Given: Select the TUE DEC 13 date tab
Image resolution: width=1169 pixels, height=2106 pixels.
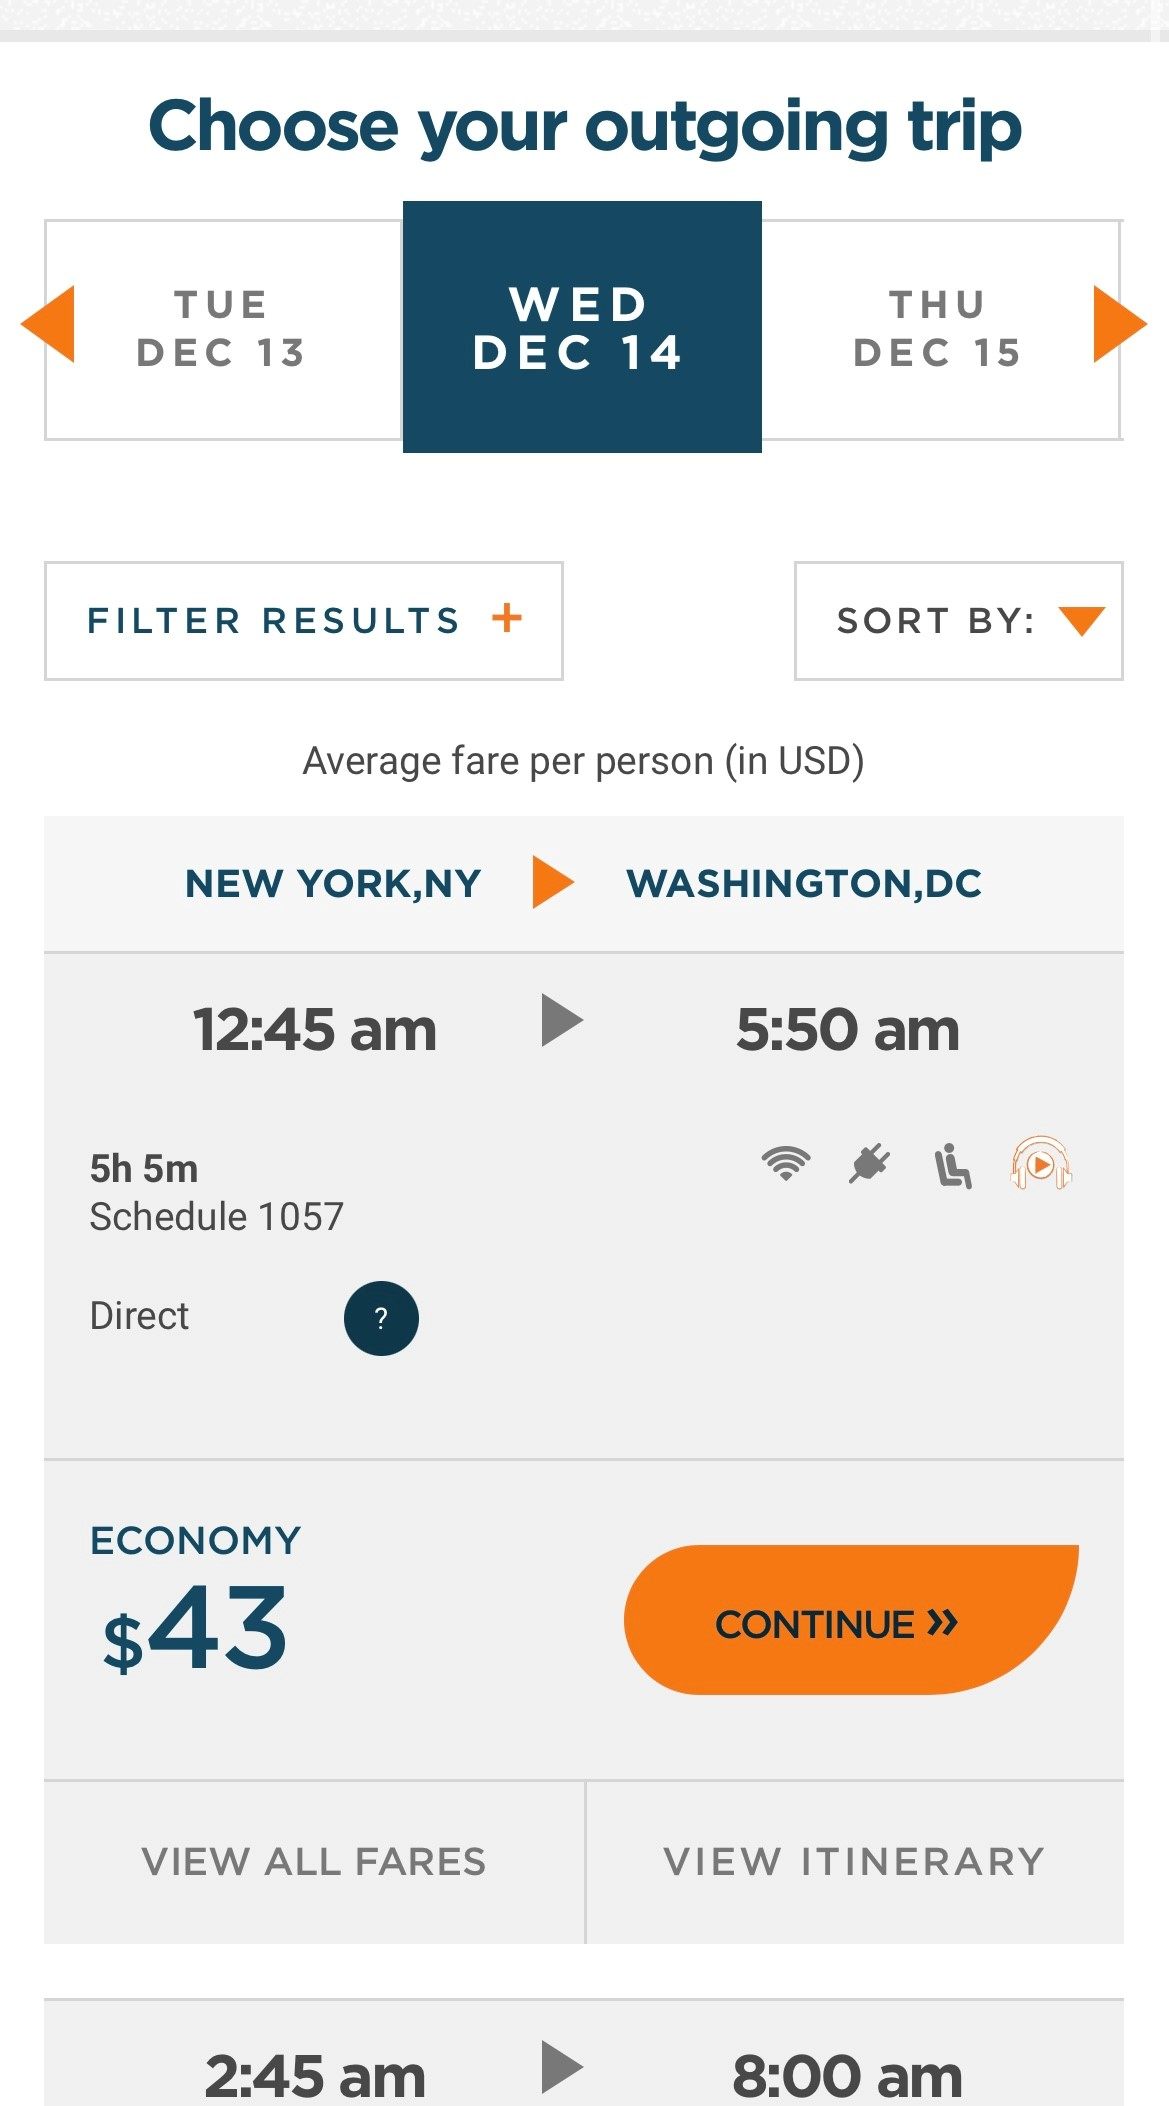Looking at the screenshot, I should click(222, 329).
